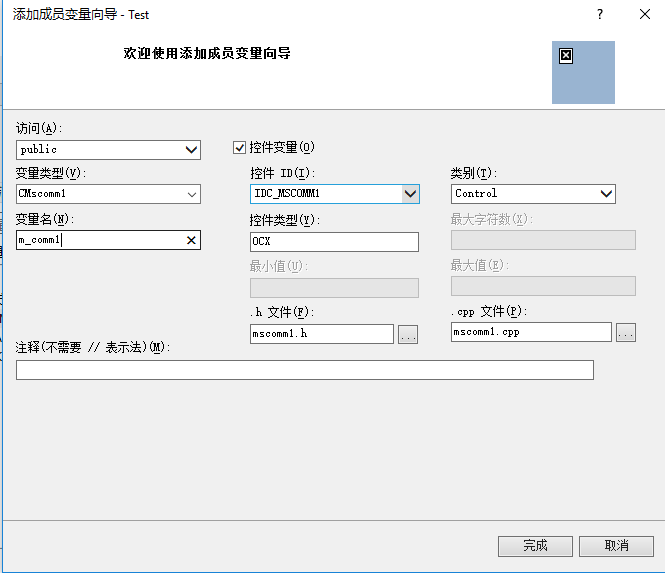
Task: Click the 取消 cancel button
Action: pyautogui.click(x=616, y=546)
